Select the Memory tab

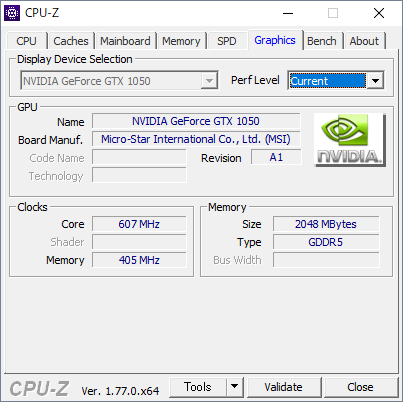(181, 41)
